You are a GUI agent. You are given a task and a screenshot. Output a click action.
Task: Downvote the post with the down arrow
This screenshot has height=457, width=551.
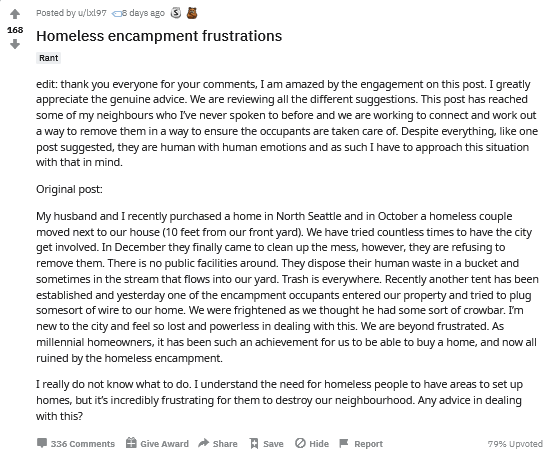click(15, 44)
